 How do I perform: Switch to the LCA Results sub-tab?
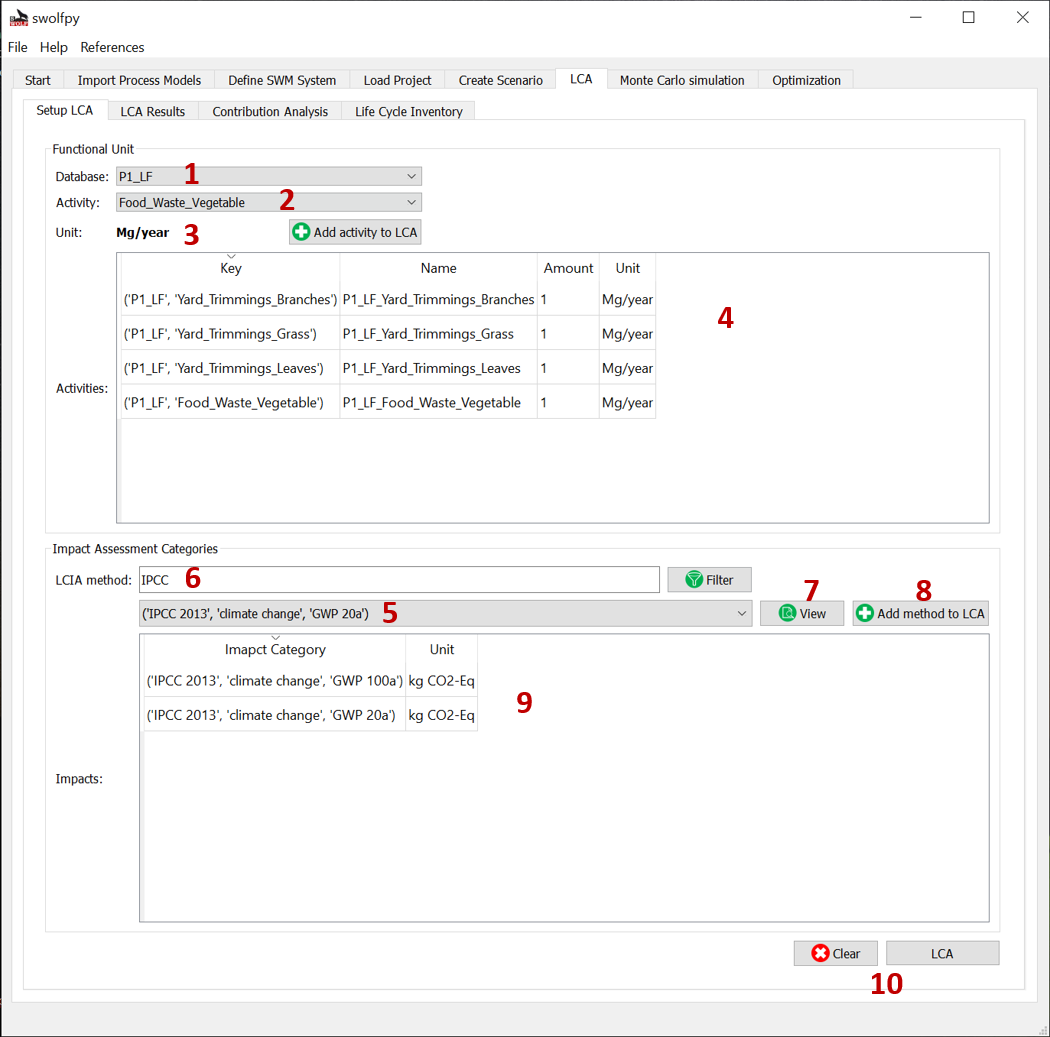153,112
